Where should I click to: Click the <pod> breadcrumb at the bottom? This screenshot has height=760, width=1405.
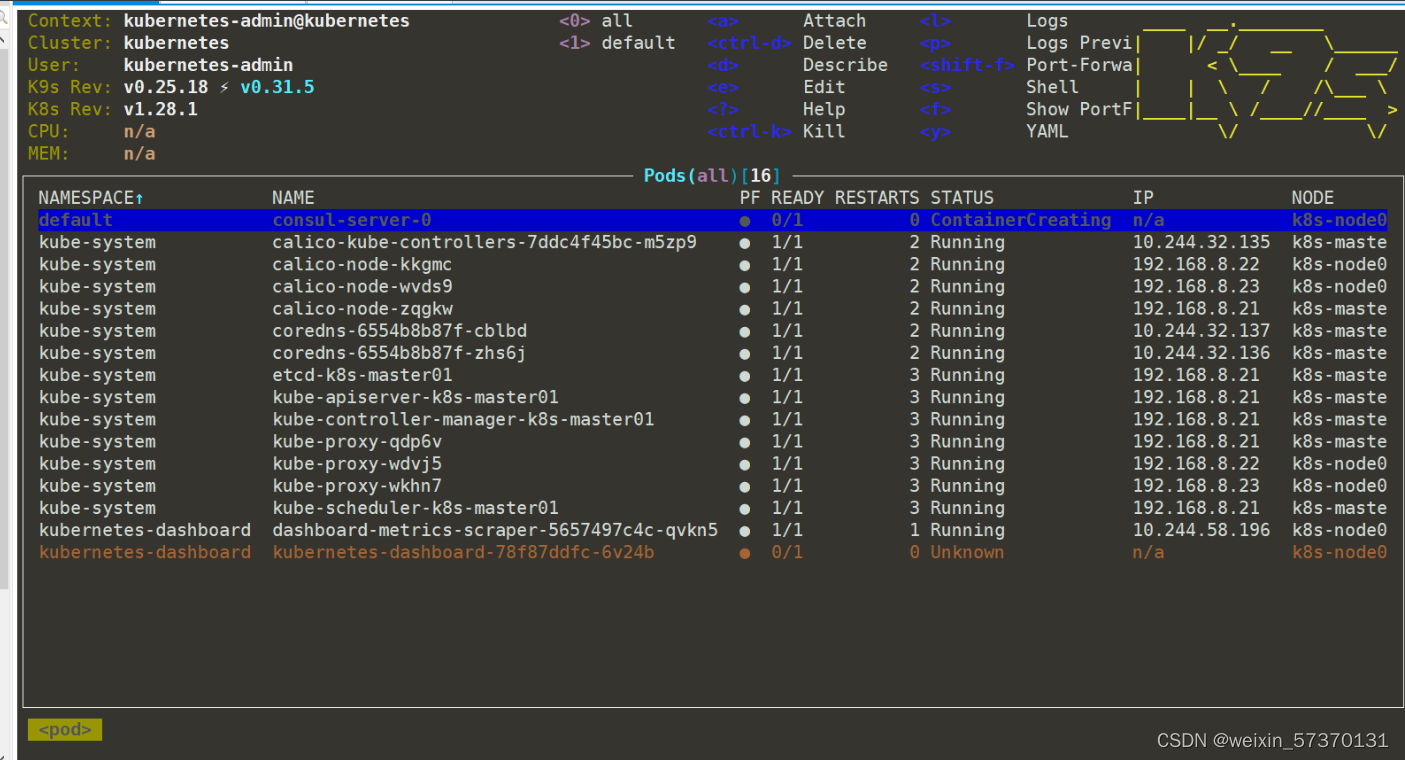[65, 730]
